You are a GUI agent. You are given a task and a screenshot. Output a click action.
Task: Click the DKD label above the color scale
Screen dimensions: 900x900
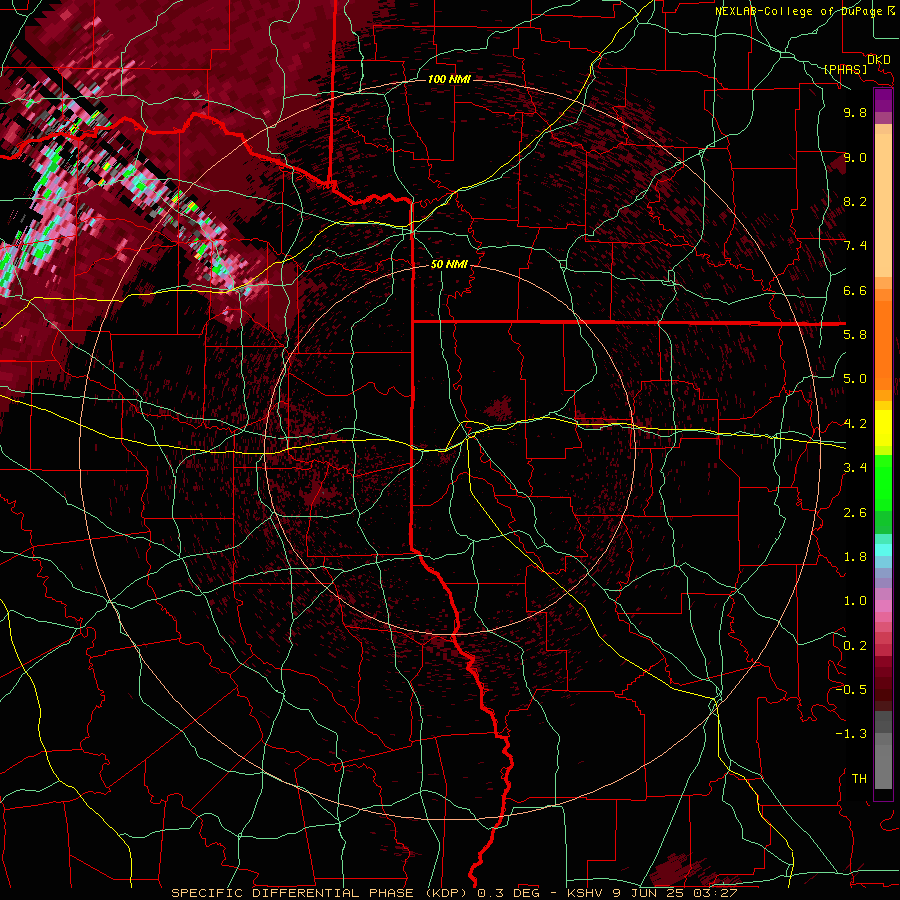pyautogui.click(x=879, y=60)
